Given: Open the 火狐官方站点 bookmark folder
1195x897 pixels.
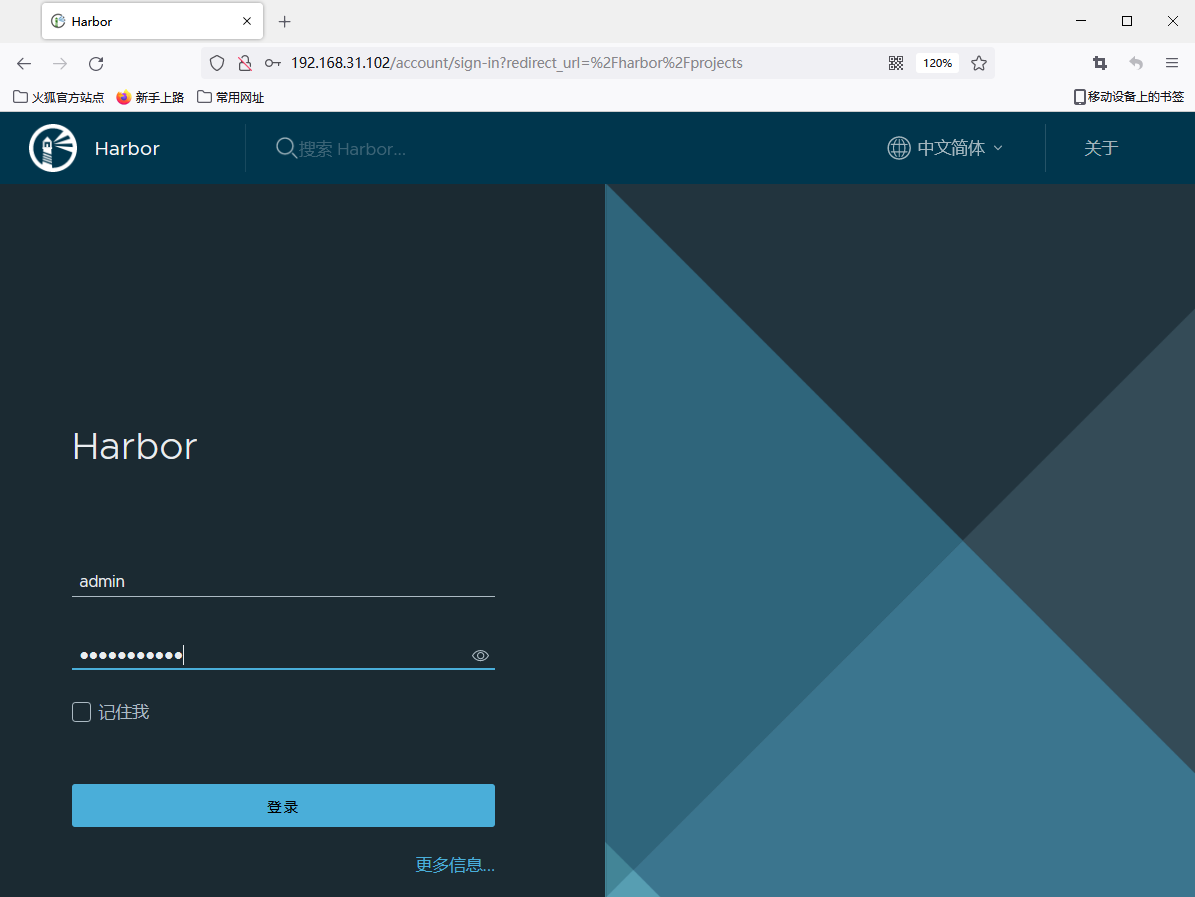Looking at the screenshot, I should [x=59, y=97].
